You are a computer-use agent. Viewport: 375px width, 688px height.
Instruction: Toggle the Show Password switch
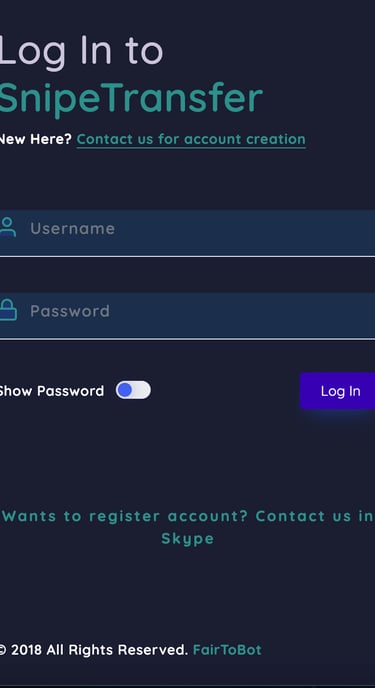click(x=133, y=390)
